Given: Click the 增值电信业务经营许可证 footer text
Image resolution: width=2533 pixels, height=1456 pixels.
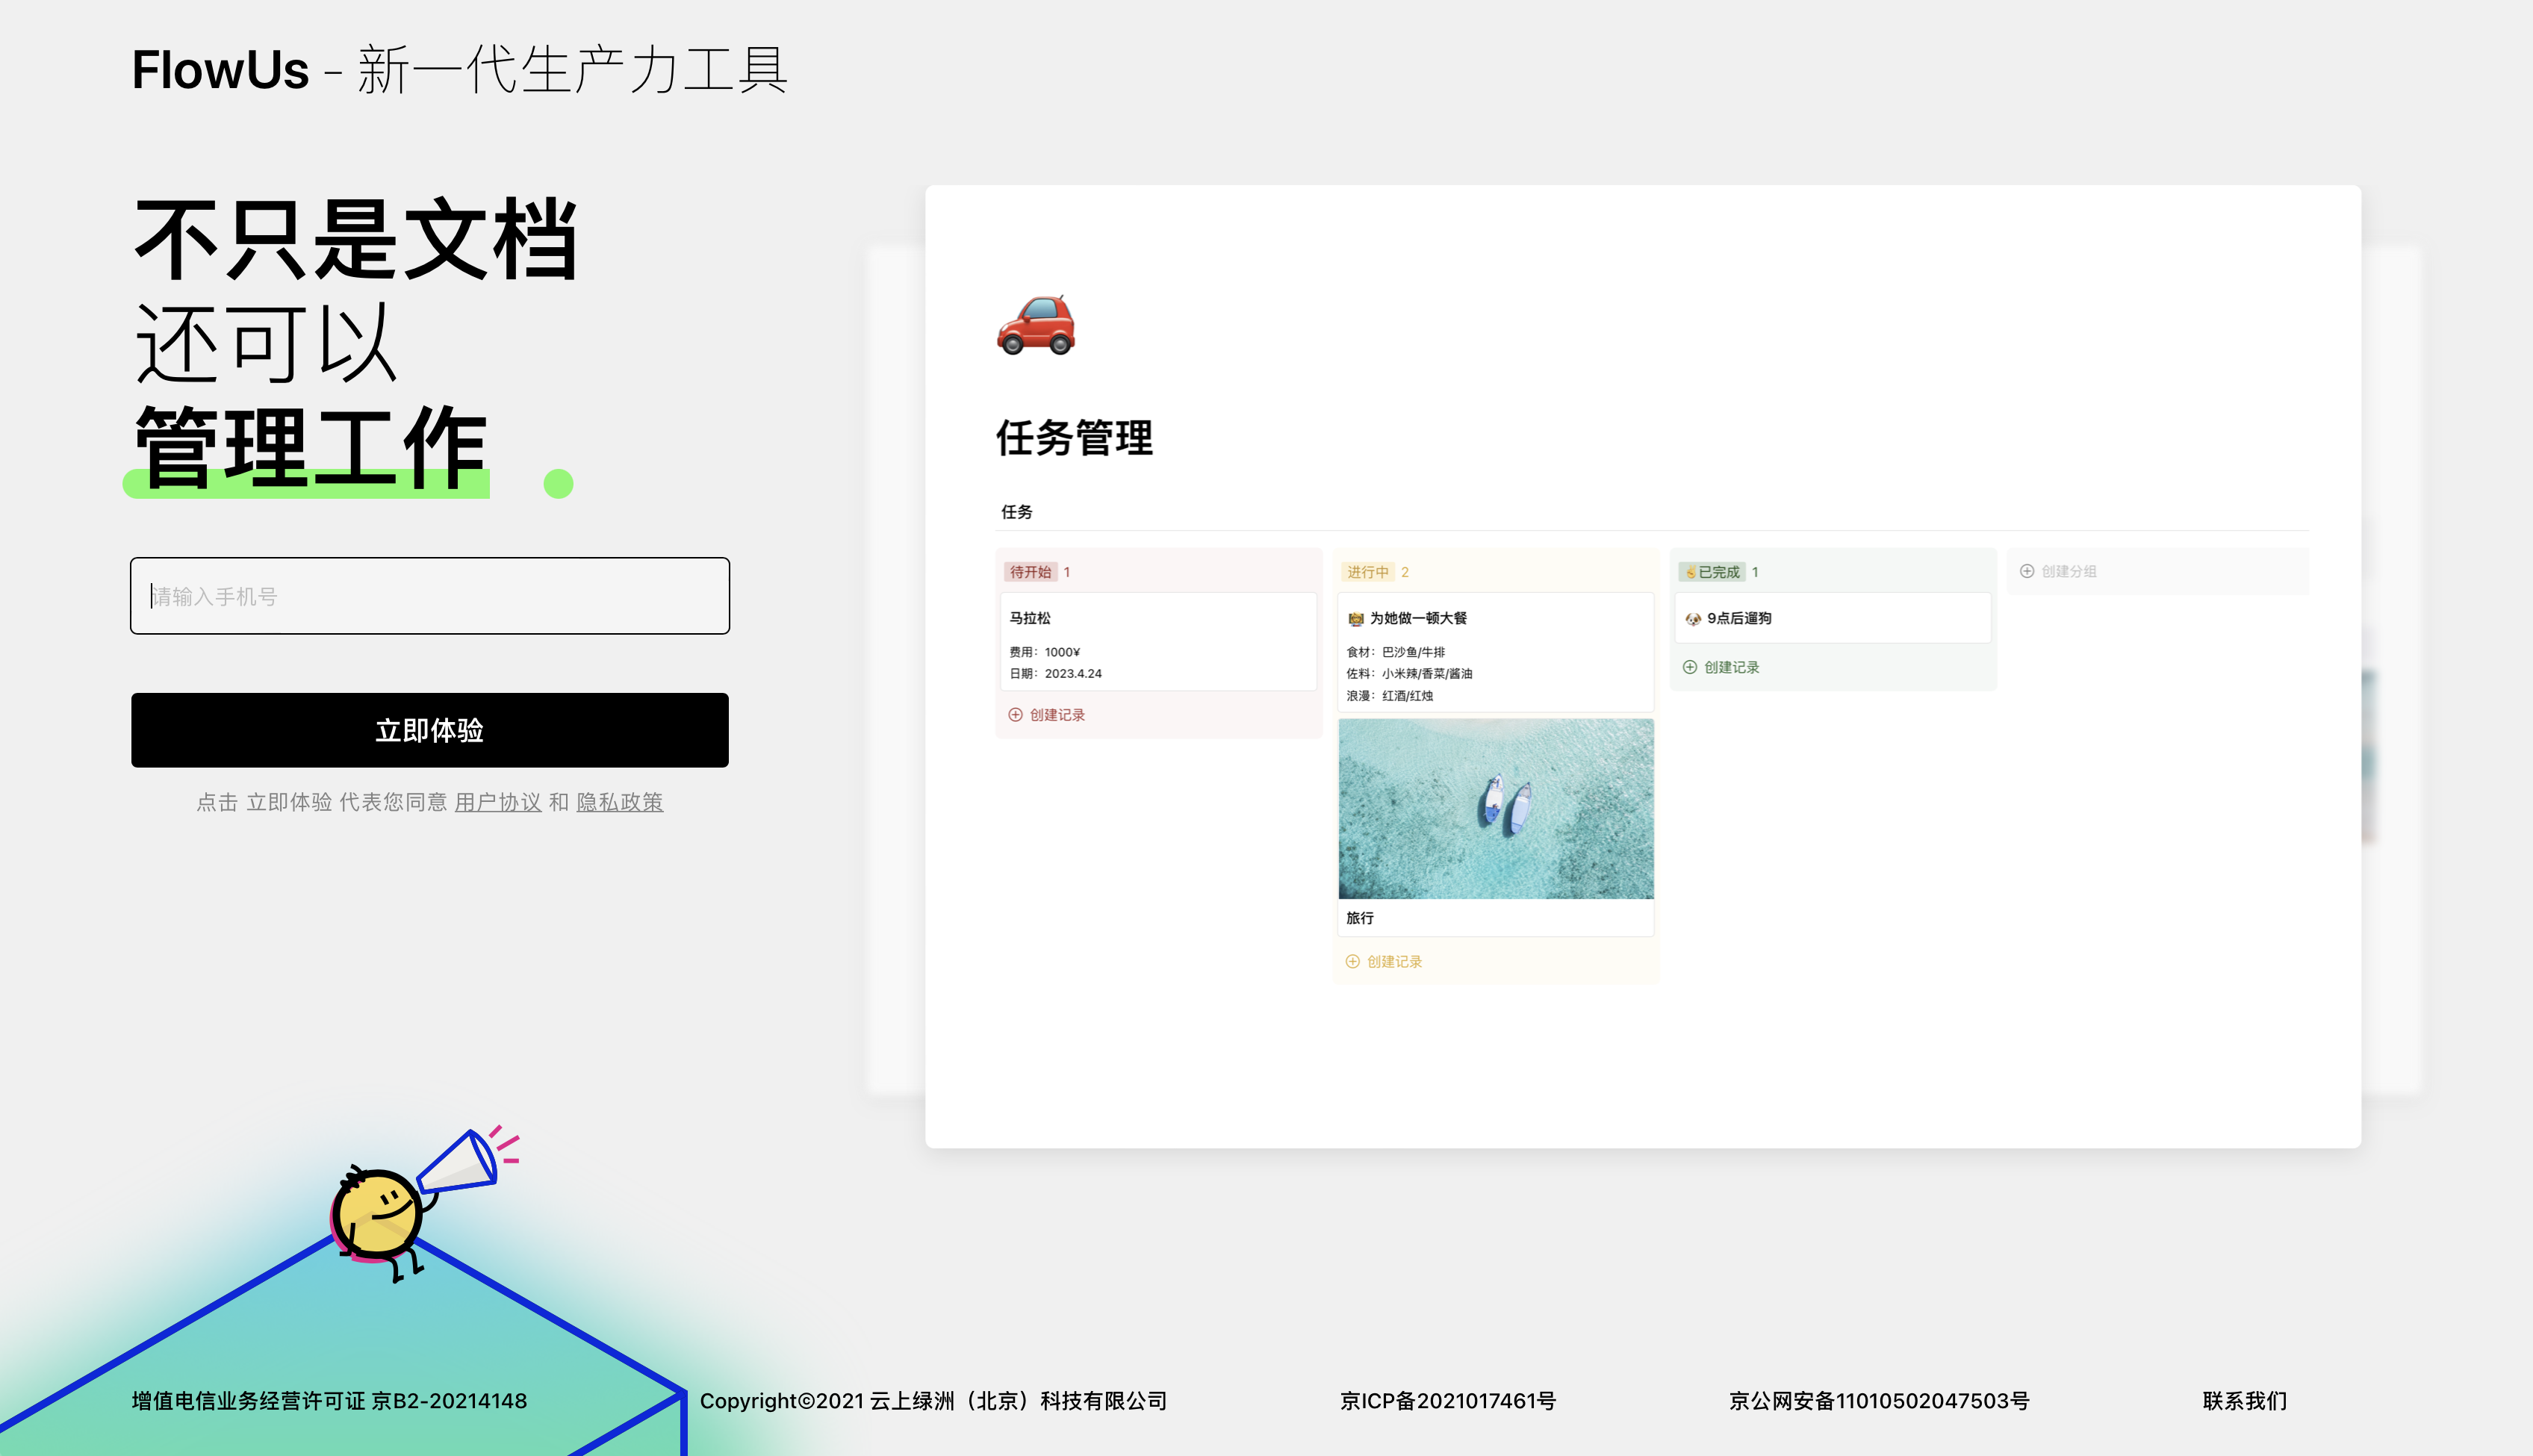Looking at the screenshot, I should [330, 1401].
